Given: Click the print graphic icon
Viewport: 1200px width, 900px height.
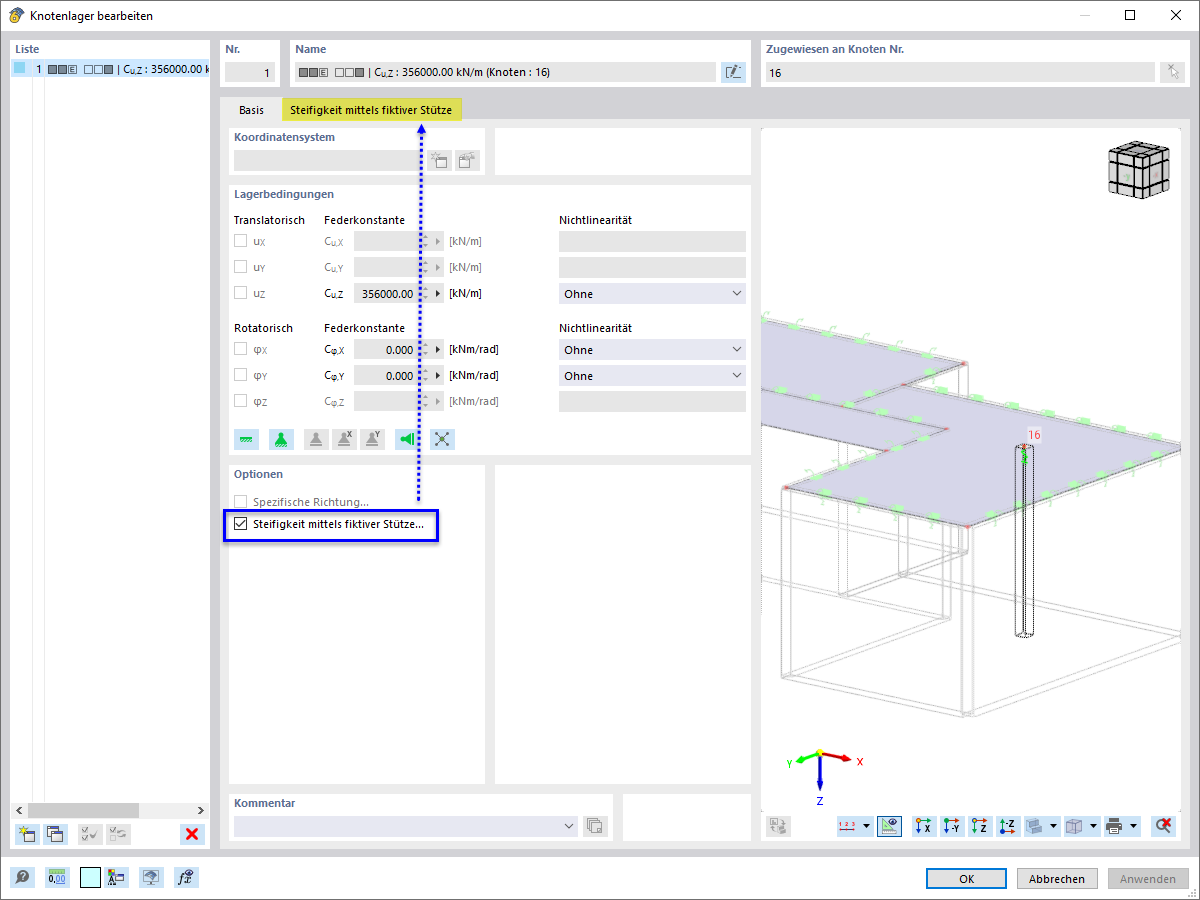Looking at the screenshot, I should pos(1115,826).
